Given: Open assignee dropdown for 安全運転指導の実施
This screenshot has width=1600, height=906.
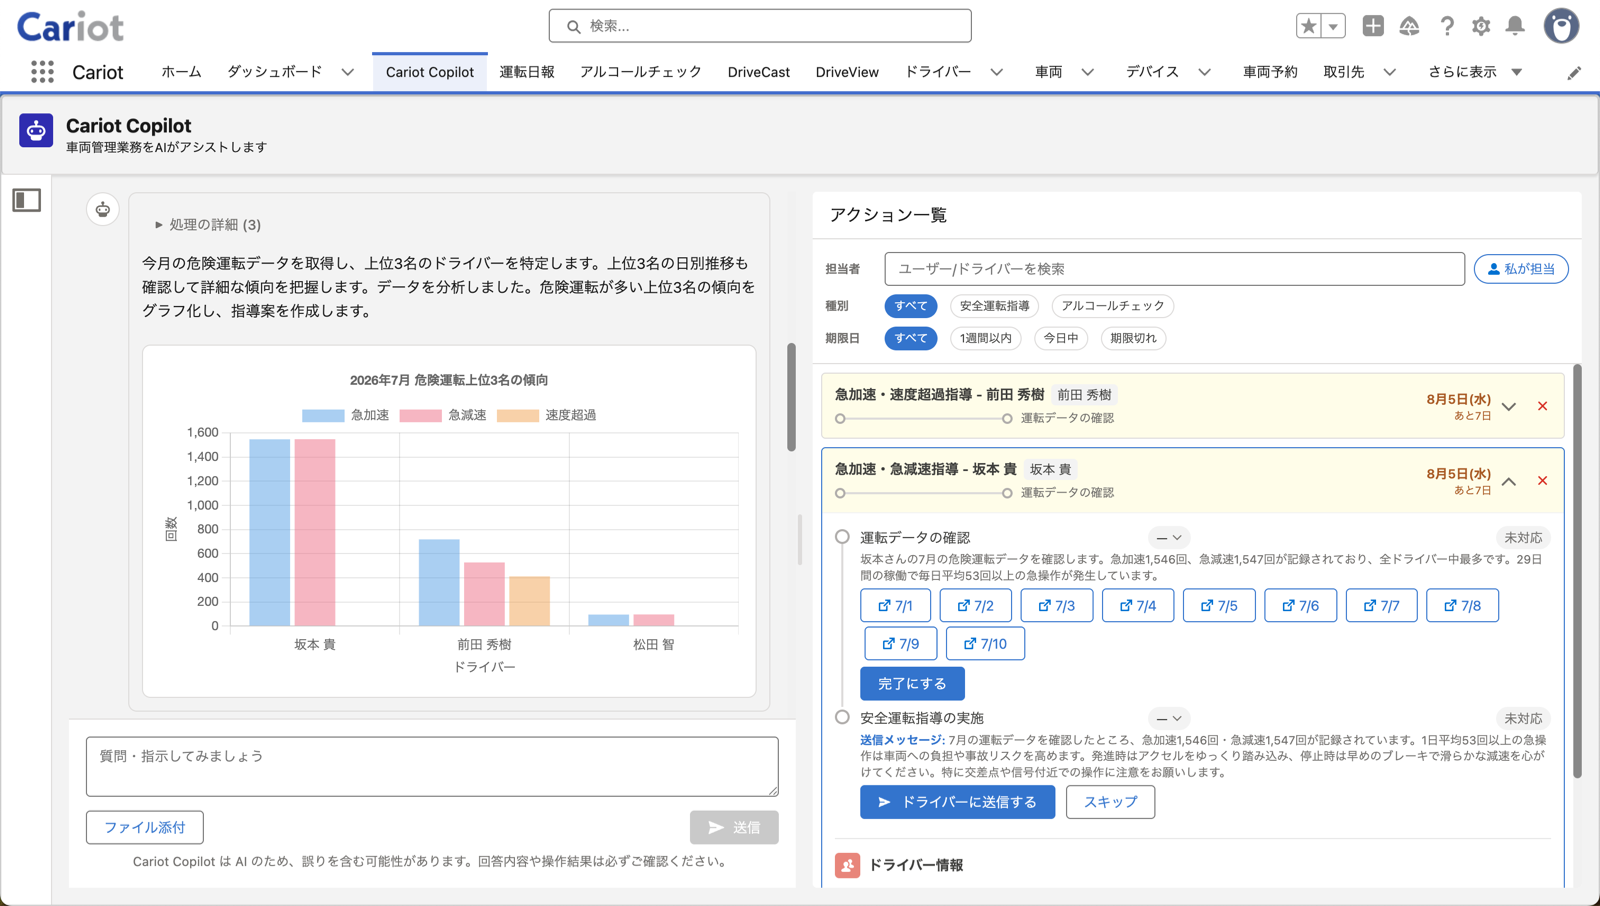Looking at the screenshot, I should point(1168,718).
